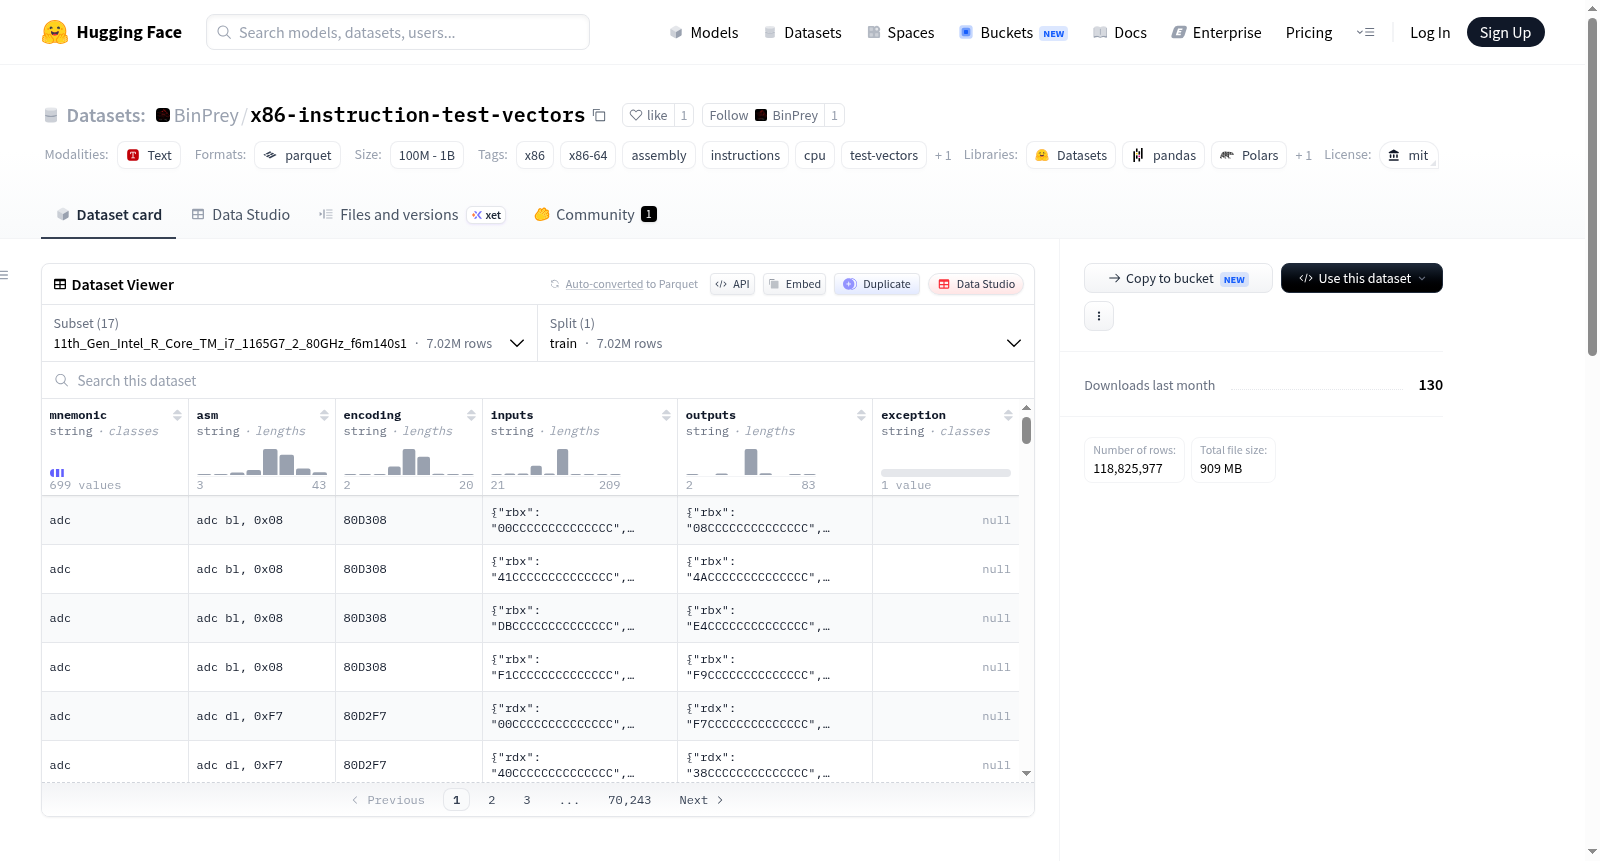Select the x86 tag
This screenshot has width=1600, height=861.
[x=535, y=155]
